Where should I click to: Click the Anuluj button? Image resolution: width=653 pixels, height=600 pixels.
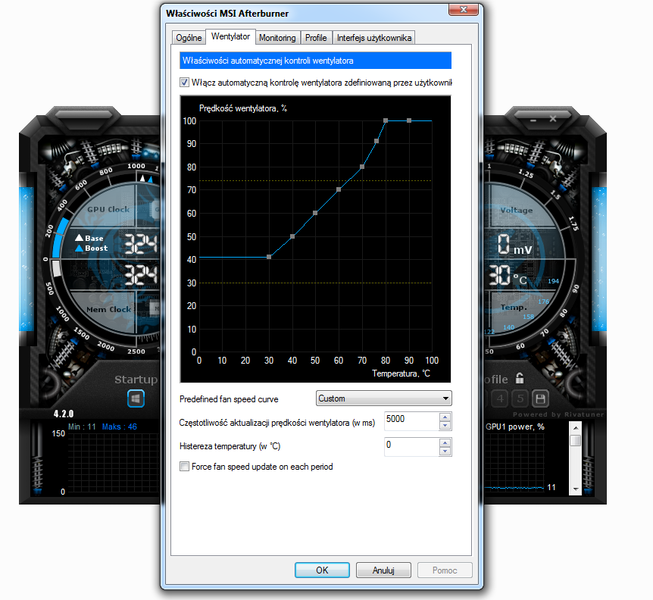click(x=384, y=570)
